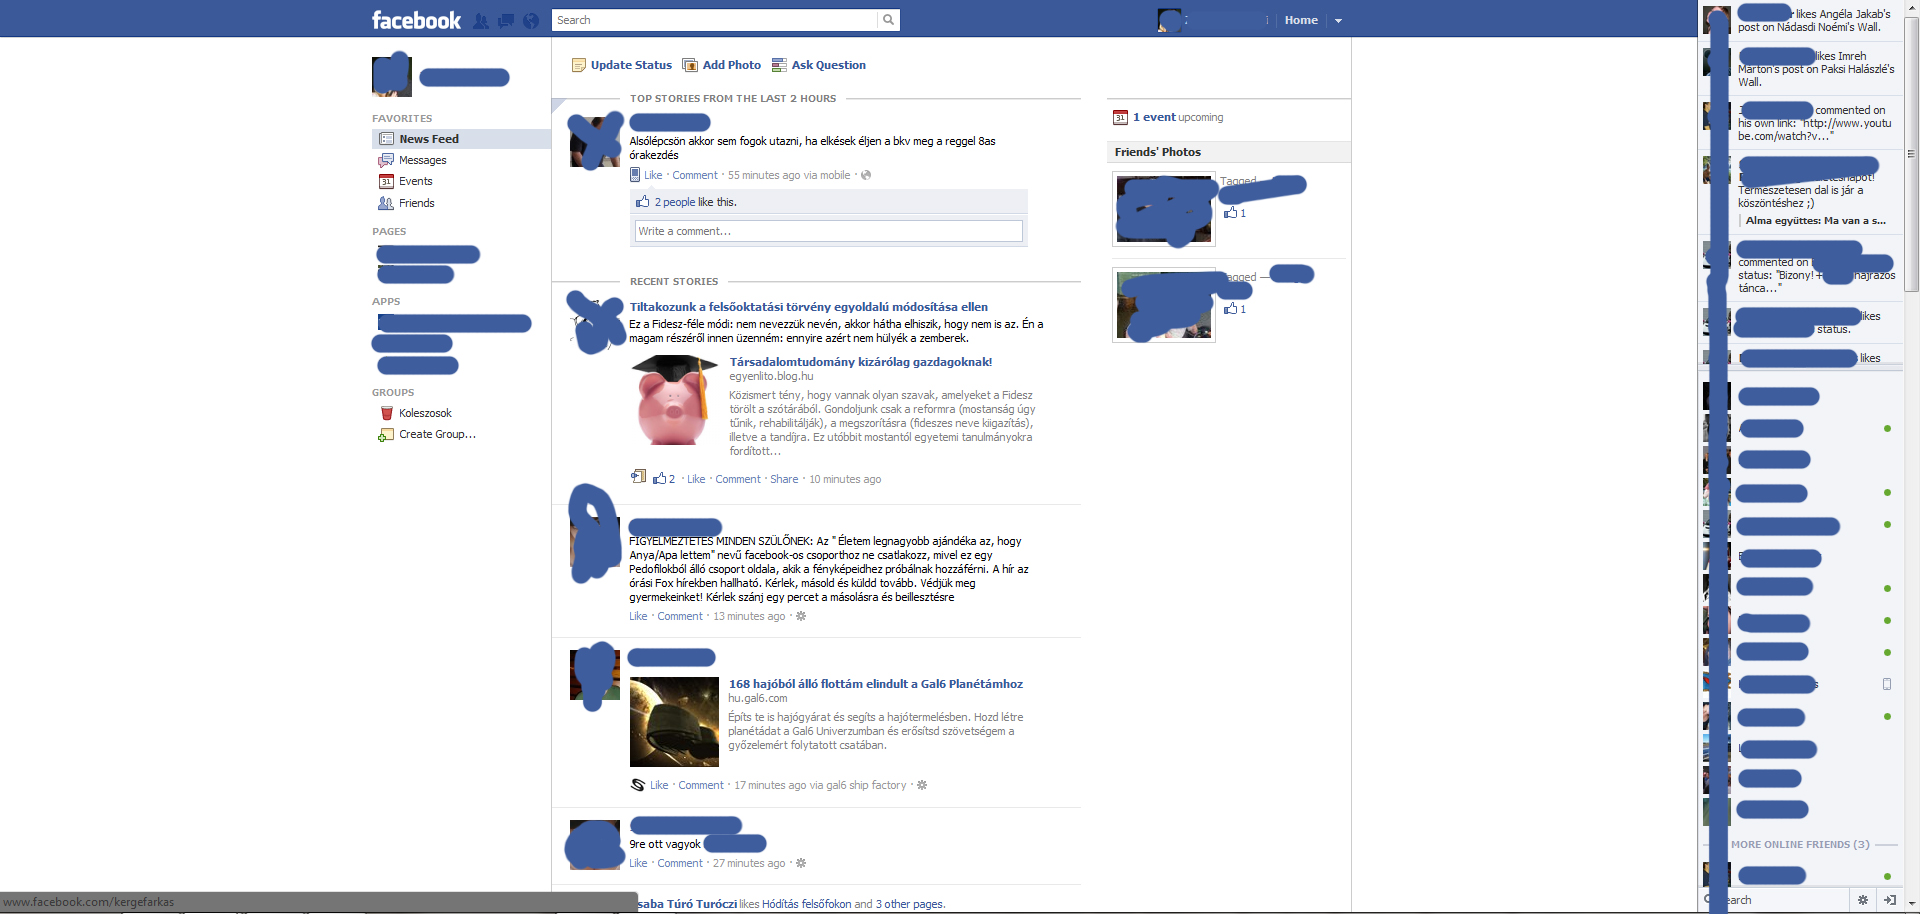Open the notifications globe icon

pos(531,21)
